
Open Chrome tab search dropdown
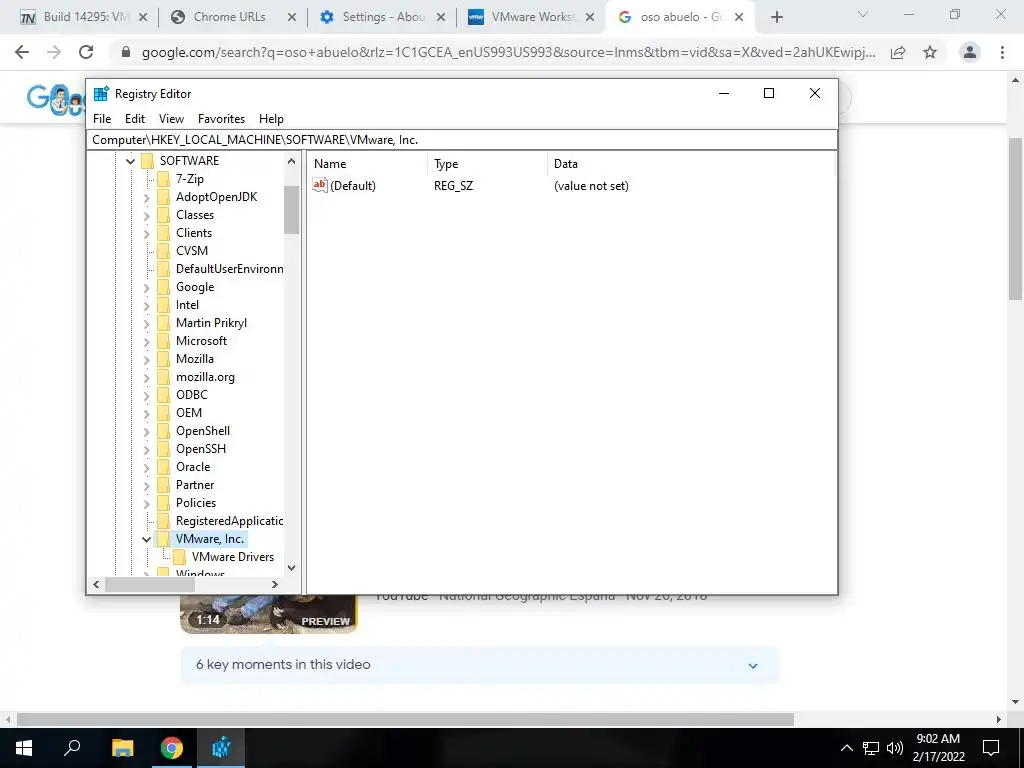pyautogui.click(x=863, y=14)
